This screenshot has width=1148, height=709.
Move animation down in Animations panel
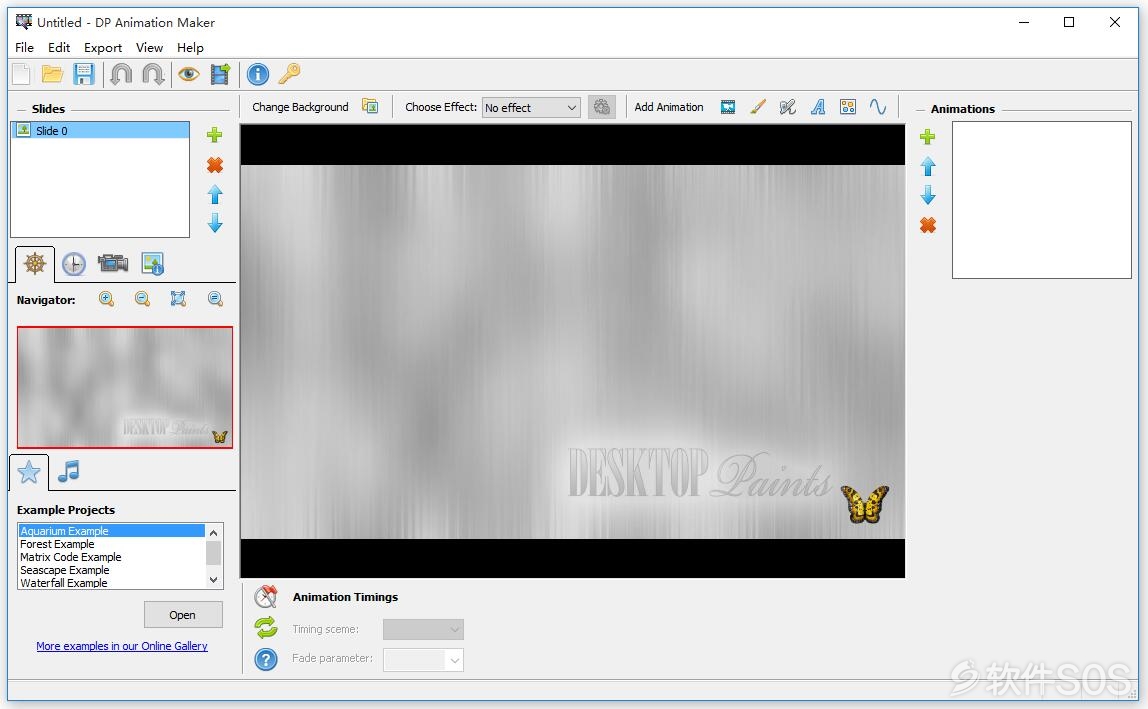click(928, 195)
